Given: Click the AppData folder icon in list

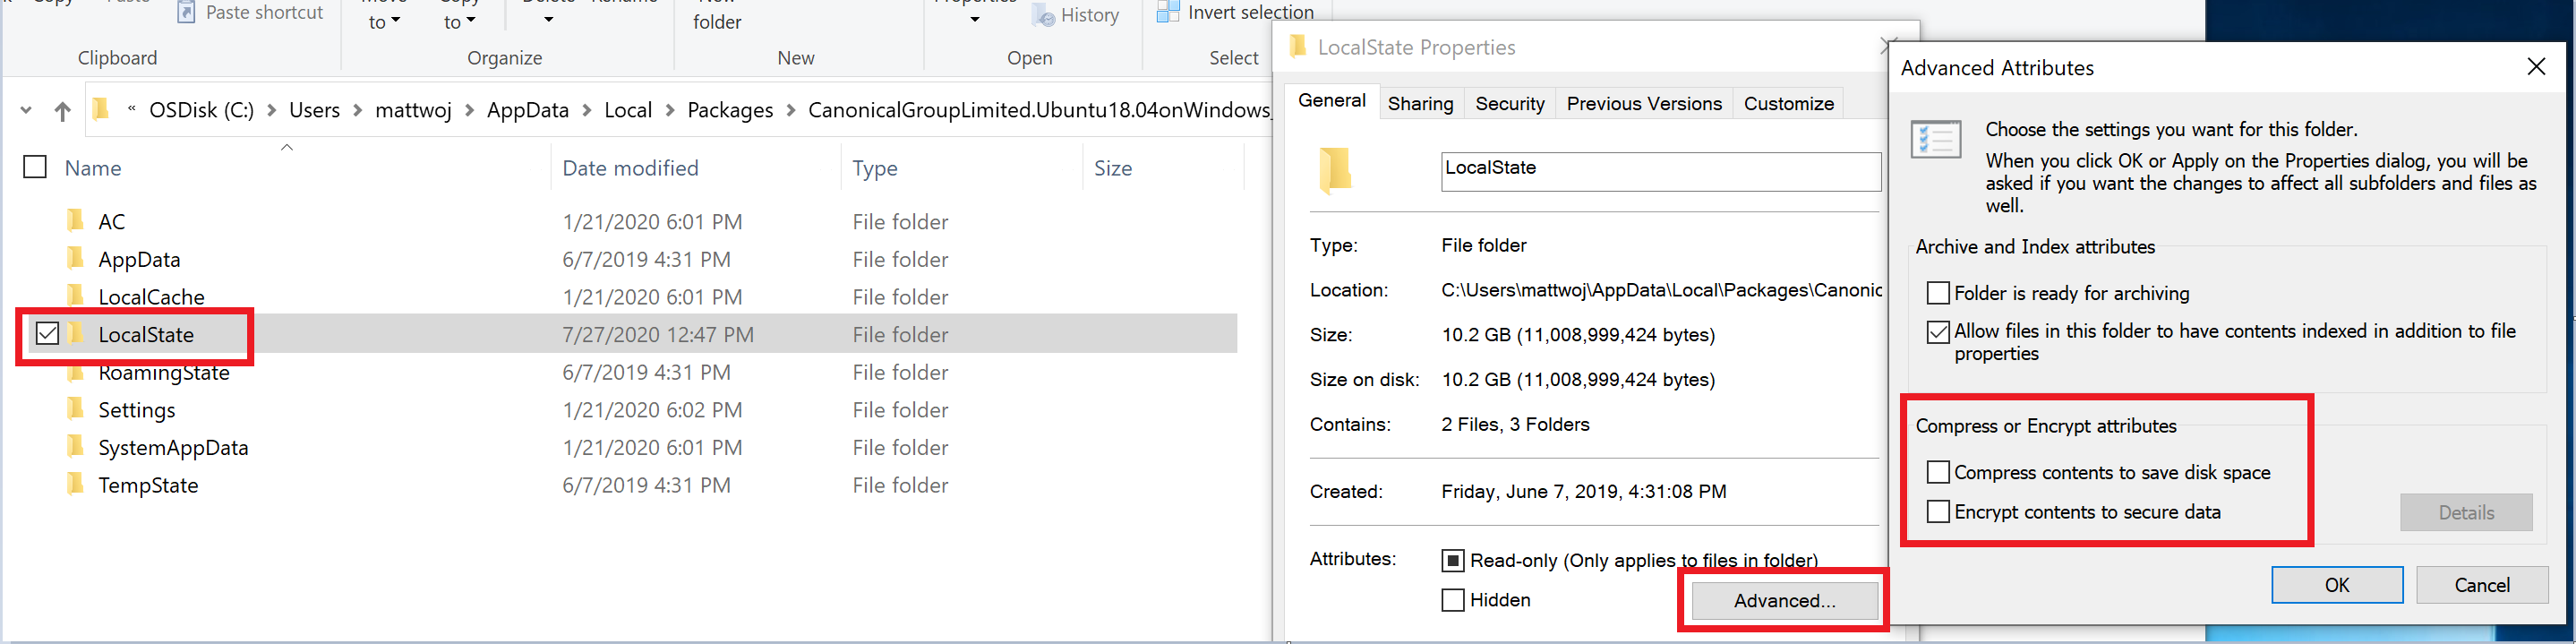Looking at the screenshot, I should (75, 259).
